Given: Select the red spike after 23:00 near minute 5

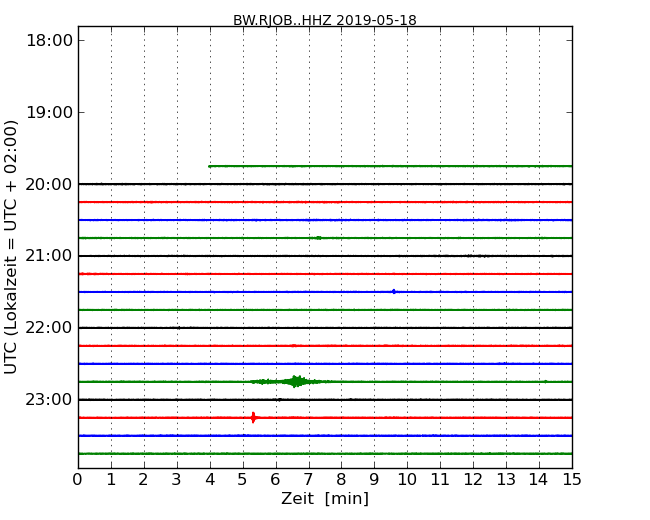Looking at the screenshot, I should pos(253,418).
